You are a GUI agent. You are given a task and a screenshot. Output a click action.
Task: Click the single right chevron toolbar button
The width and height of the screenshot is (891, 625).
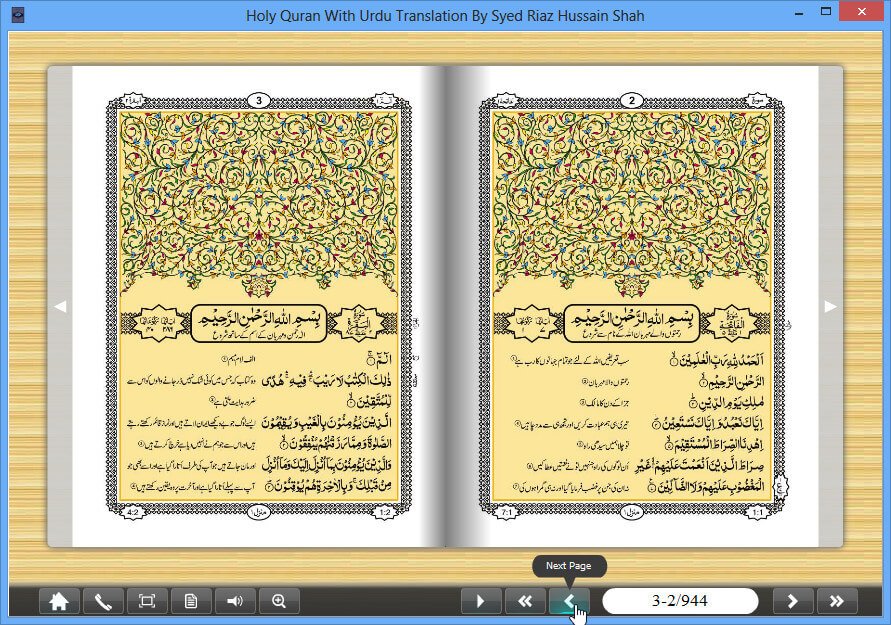tap(793, 601)
